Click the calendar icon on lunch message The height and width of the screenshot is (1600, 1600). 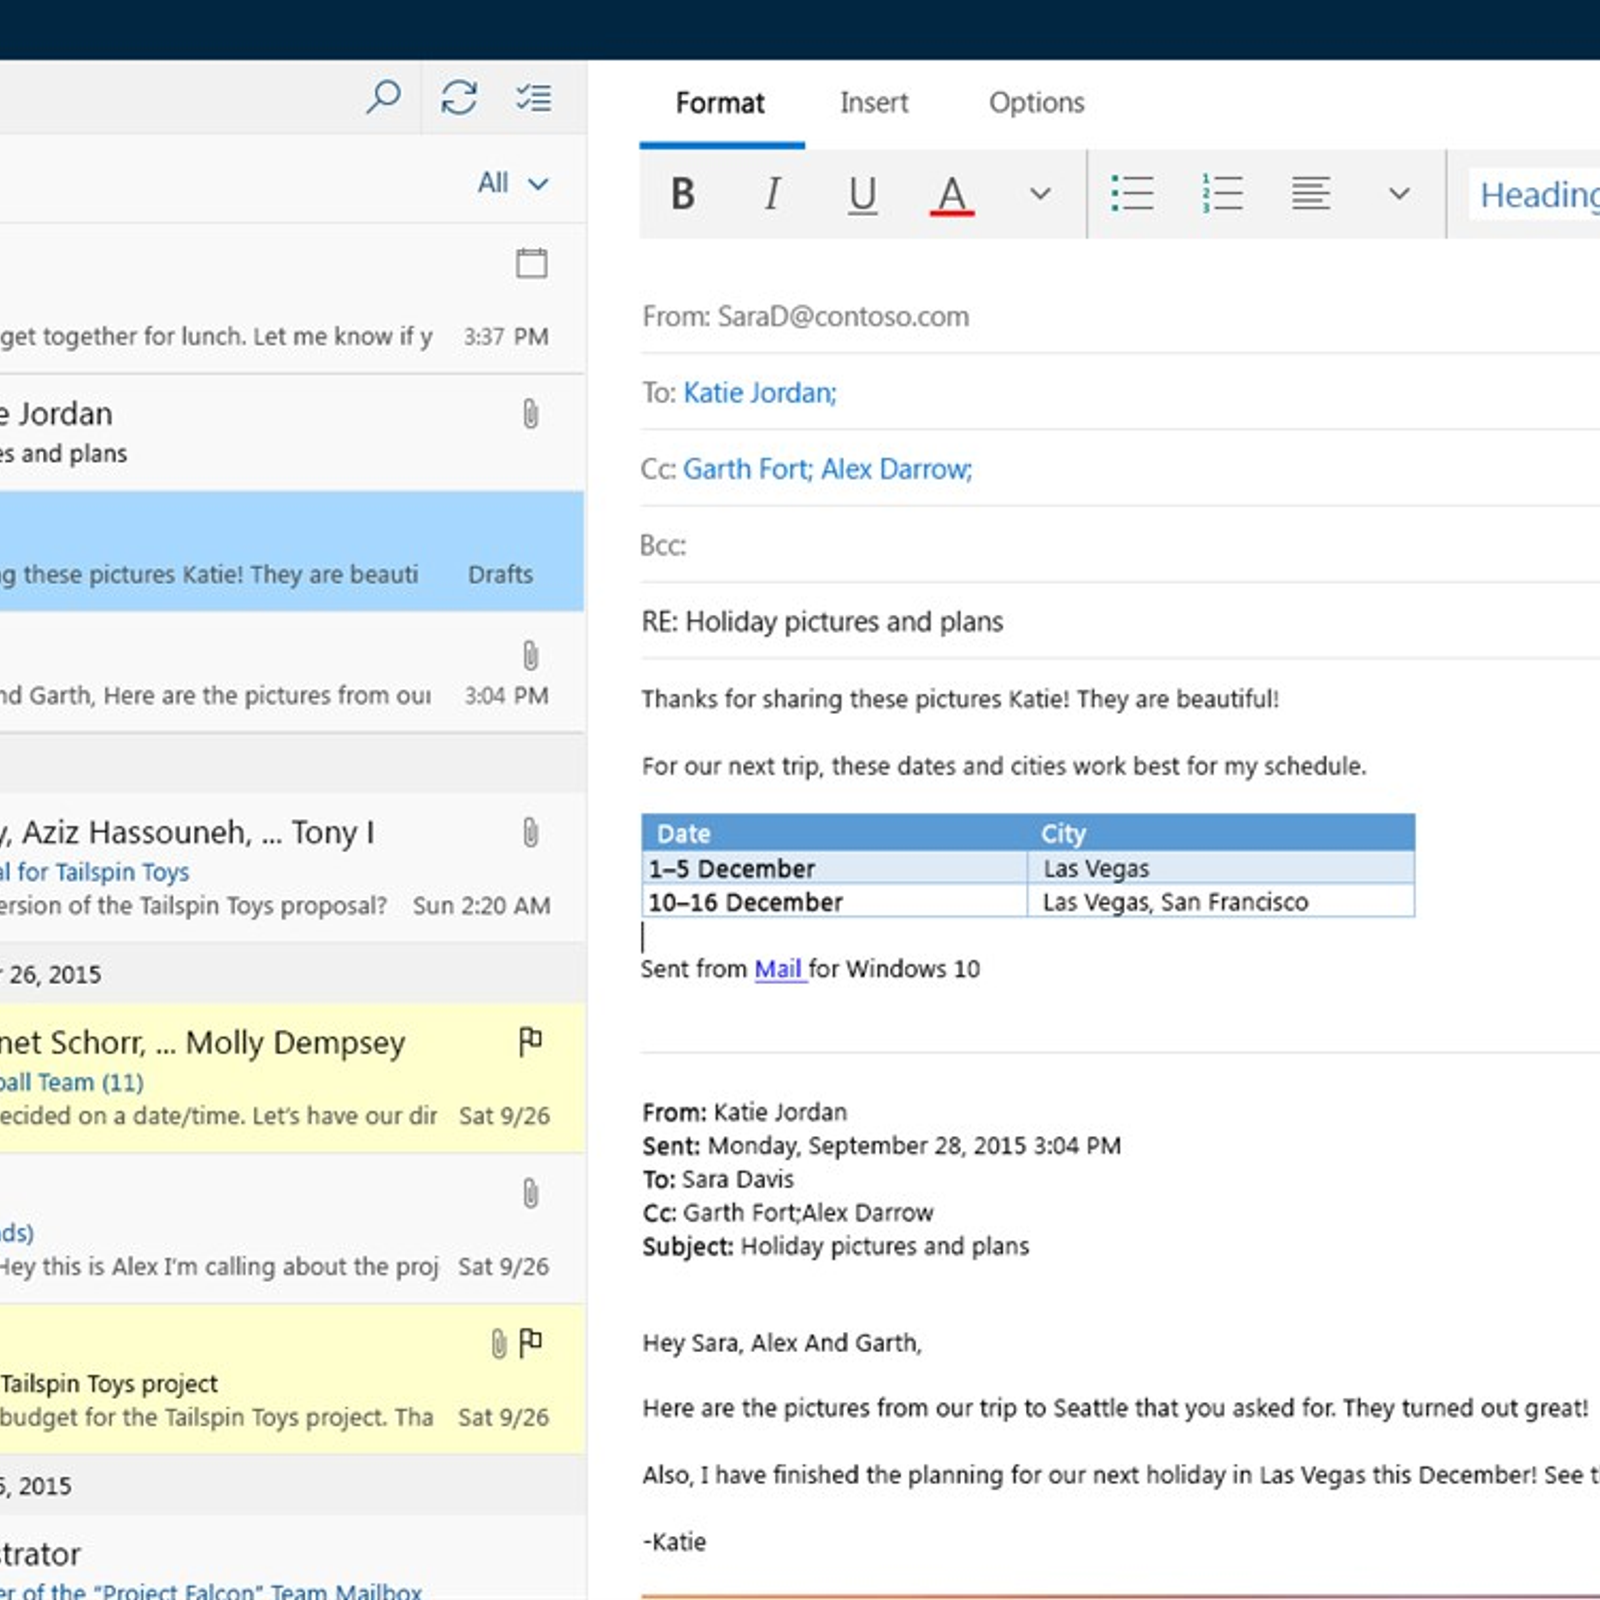[531, 263]
